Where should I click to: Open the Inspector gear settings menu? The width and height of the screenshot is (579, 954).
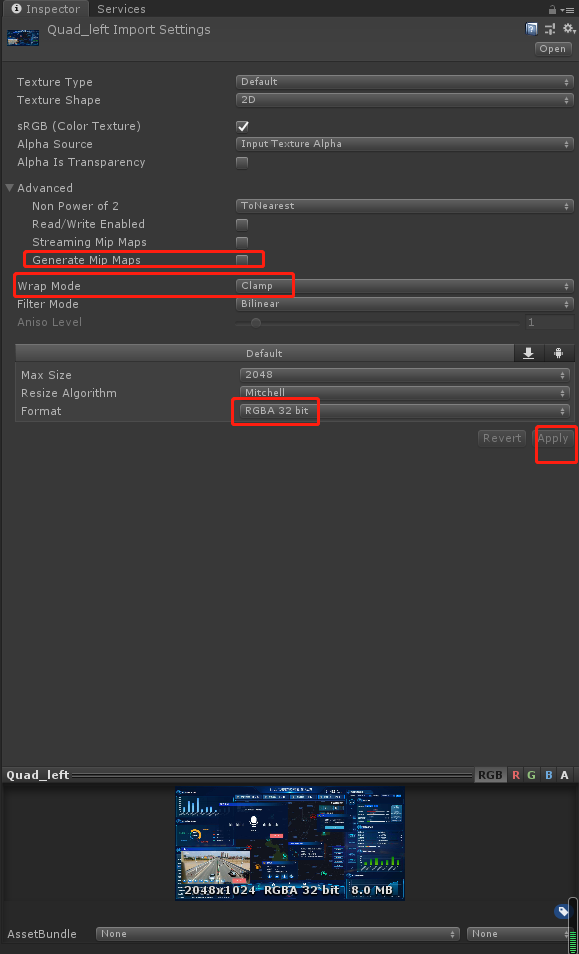(568, 29)
